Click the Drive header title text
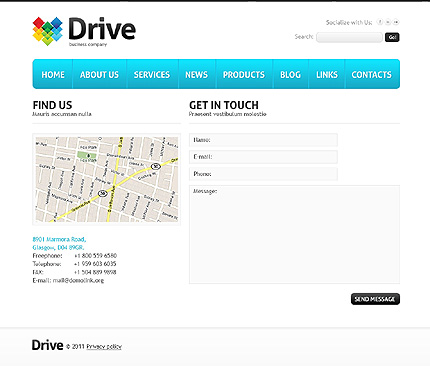The width and height of the screenshot is (430, 366). (102, 29)
